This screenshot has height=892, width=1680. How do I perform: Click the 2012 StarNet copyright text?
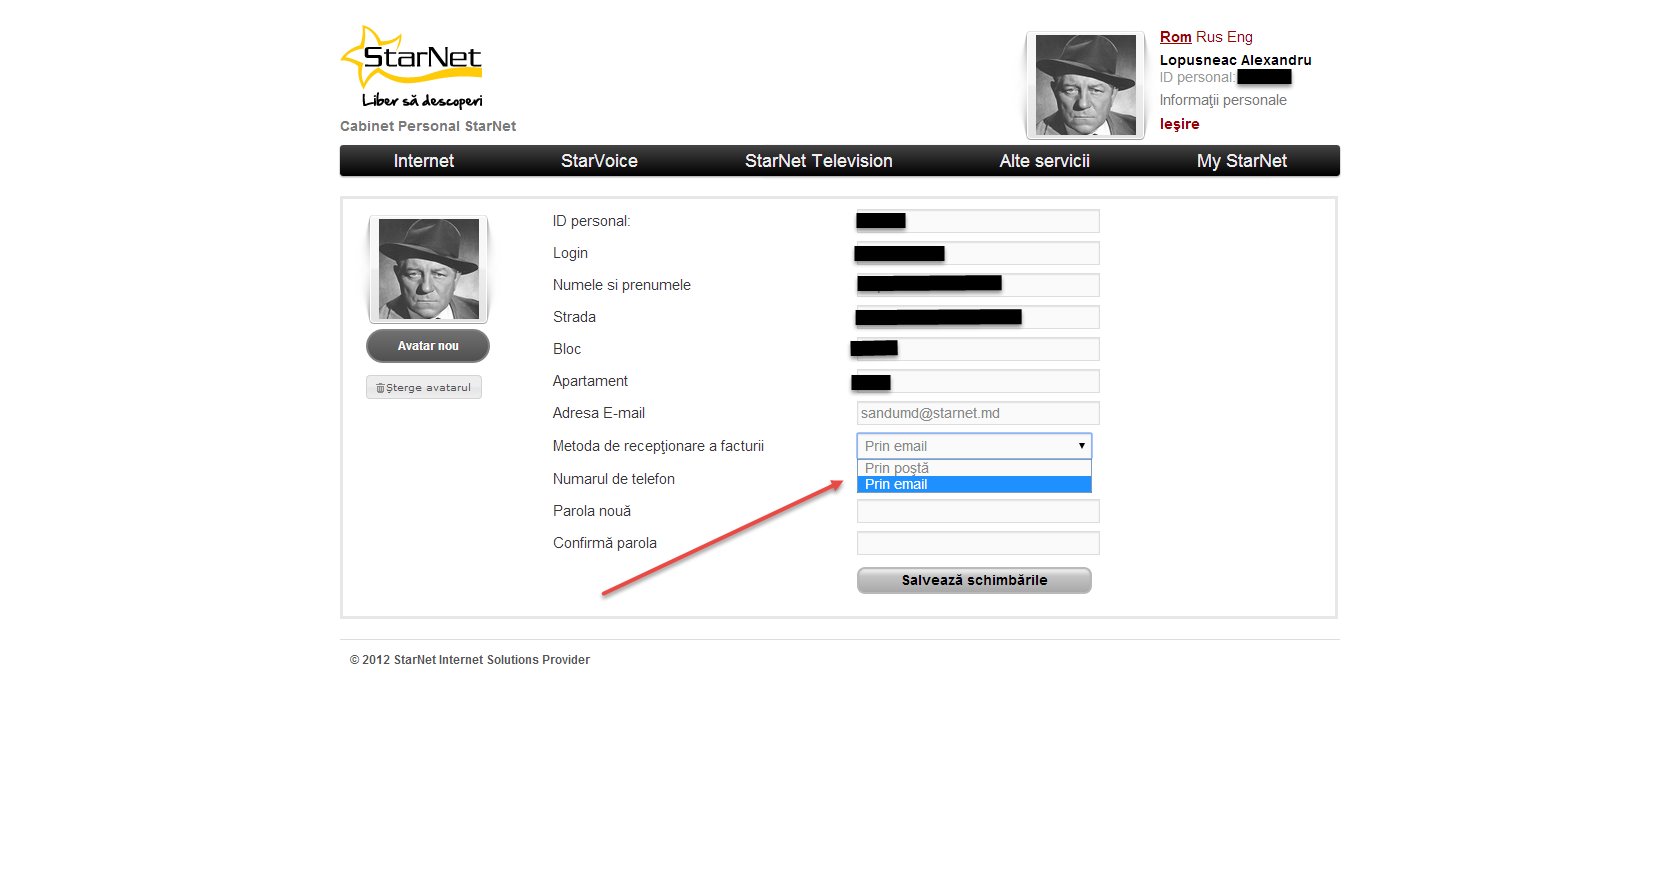[x=470, y=660]
